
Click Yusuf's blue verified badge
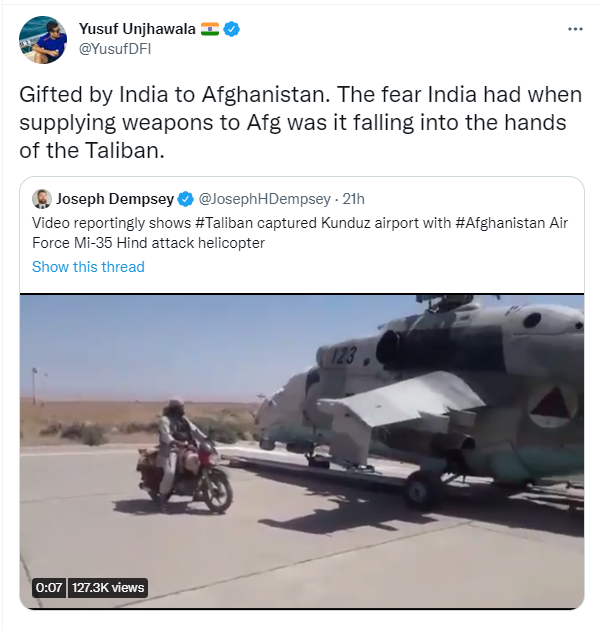click(231, 29)
